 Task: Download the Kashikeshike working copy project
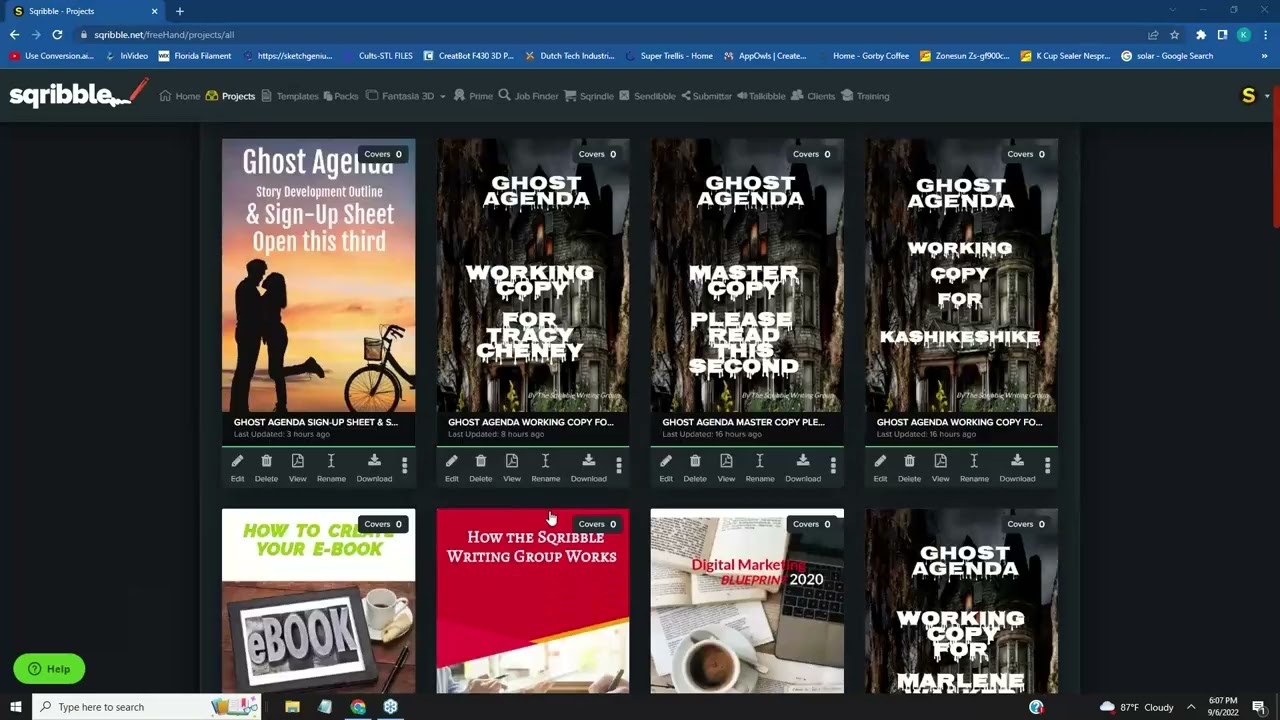(x=1016, y=467)
